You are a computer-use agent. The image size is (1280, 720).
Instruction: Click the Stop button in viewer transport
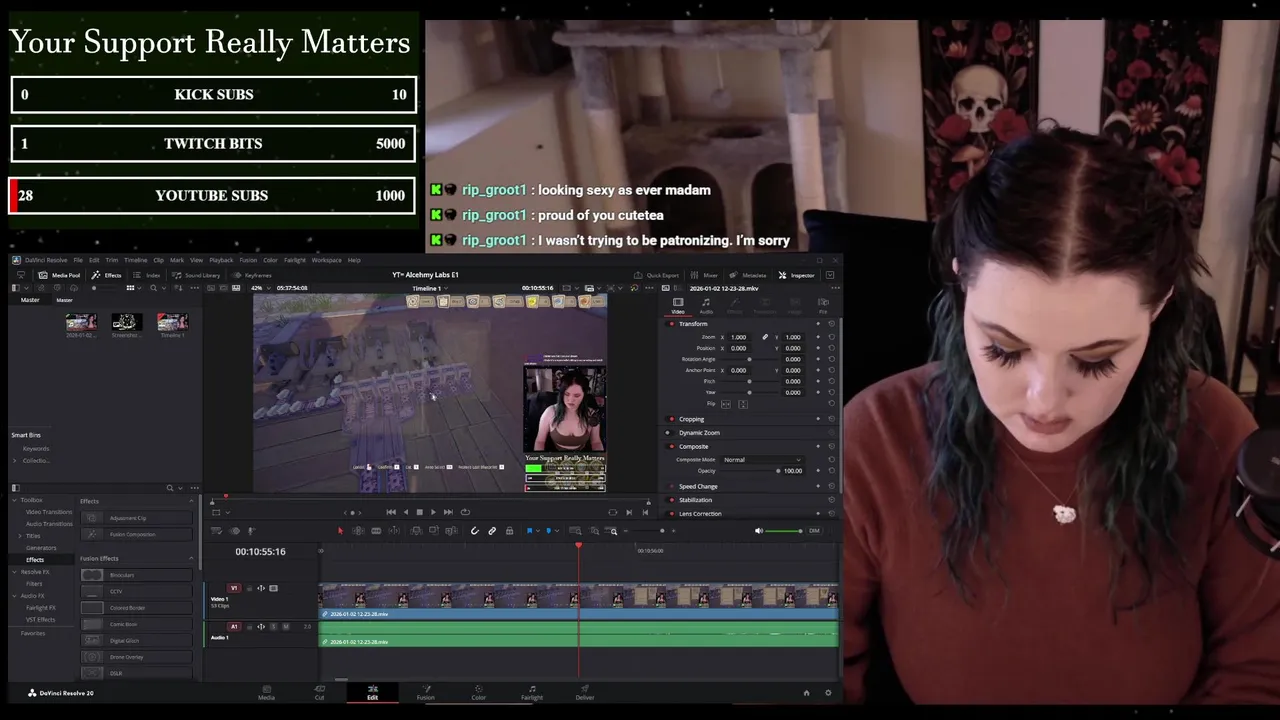click(x=419, y=512)
